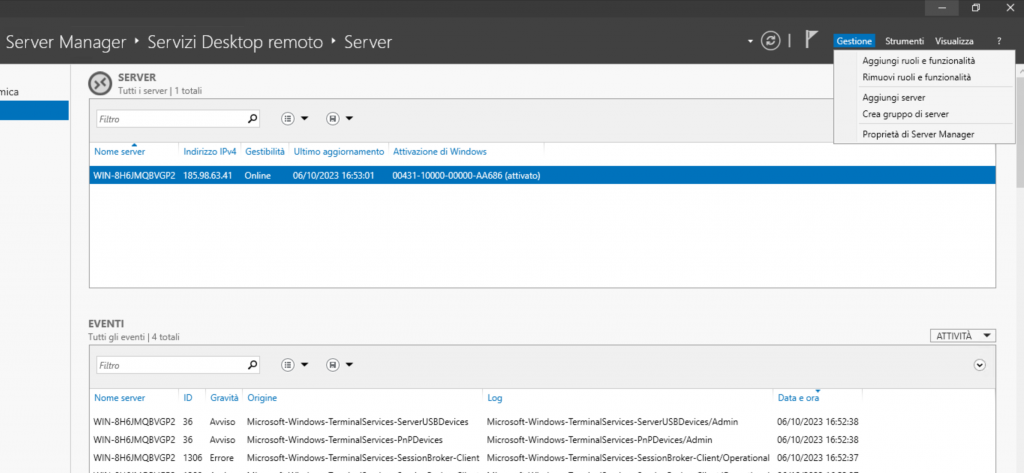1024x473 pixels.
Task: Select Aggiungi ruoli e funzionalità
Action: pos(918,61)
